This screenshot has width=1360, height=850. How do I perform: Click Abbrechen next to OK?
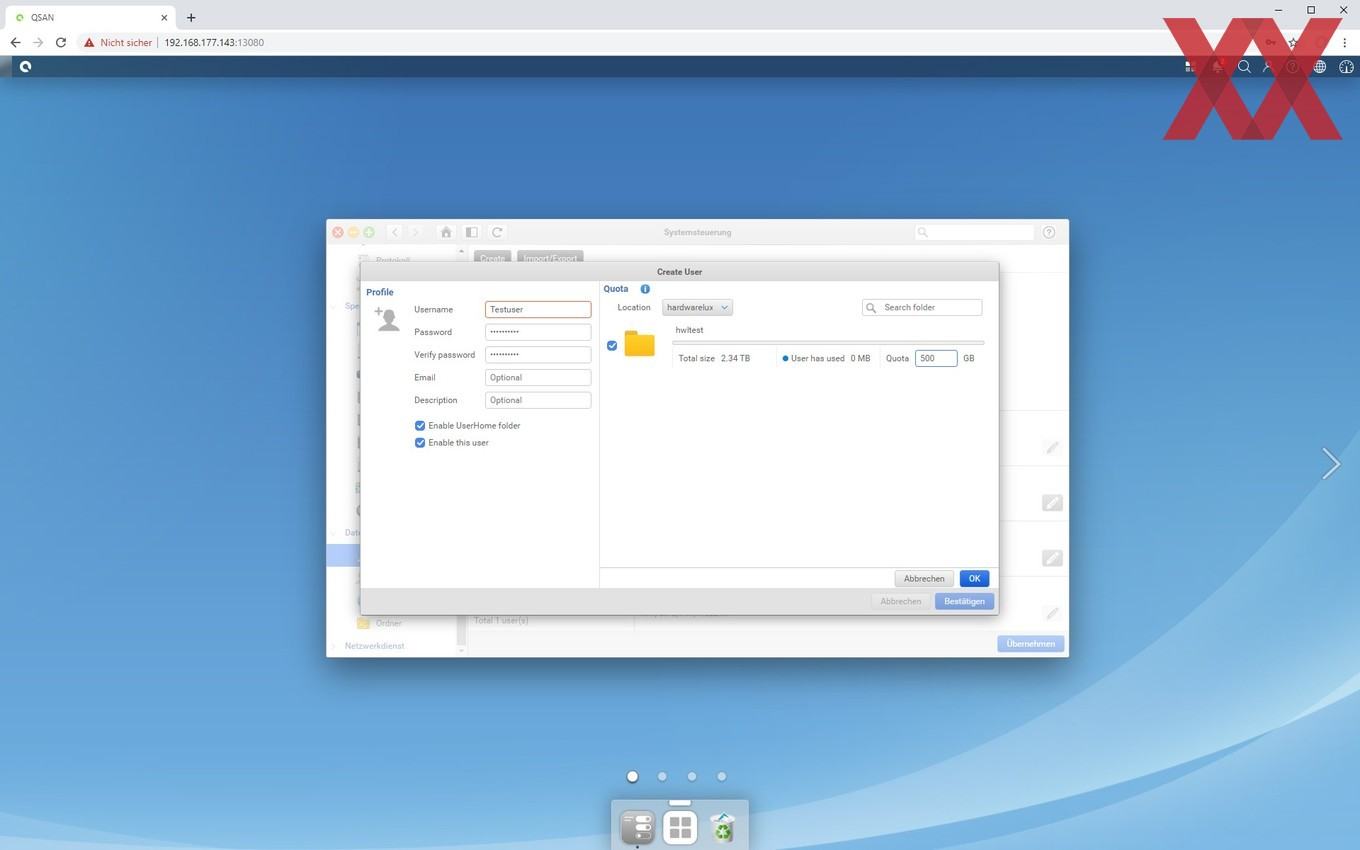[924, 579]
